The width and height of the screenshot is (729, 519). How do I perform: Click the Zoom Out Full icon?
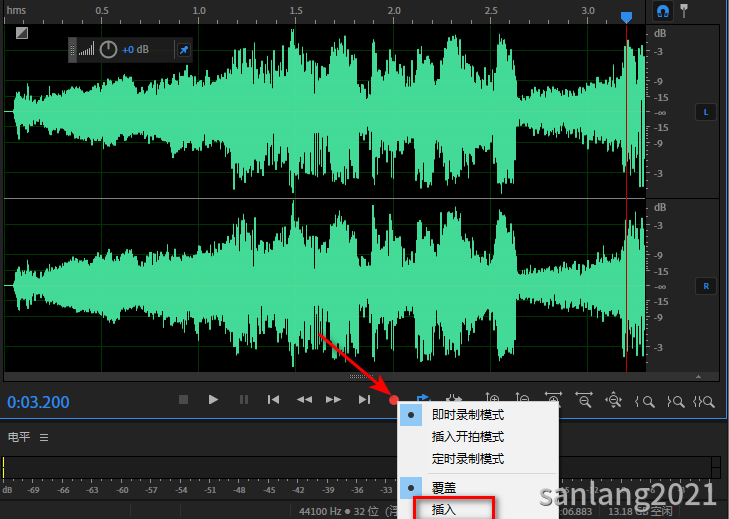614,400
